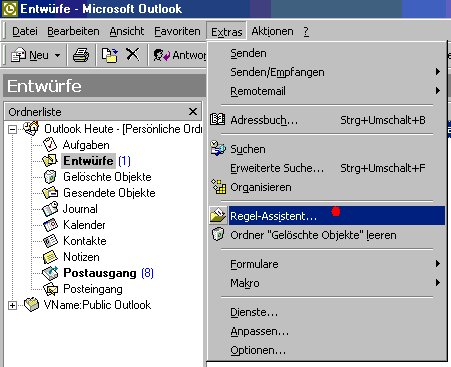
Task: Open Dienste from the Extras menu
Action: click(327, 312)
